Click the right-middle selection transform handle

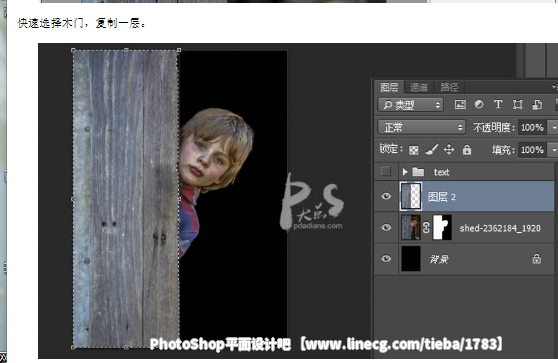tap(179, 199)
